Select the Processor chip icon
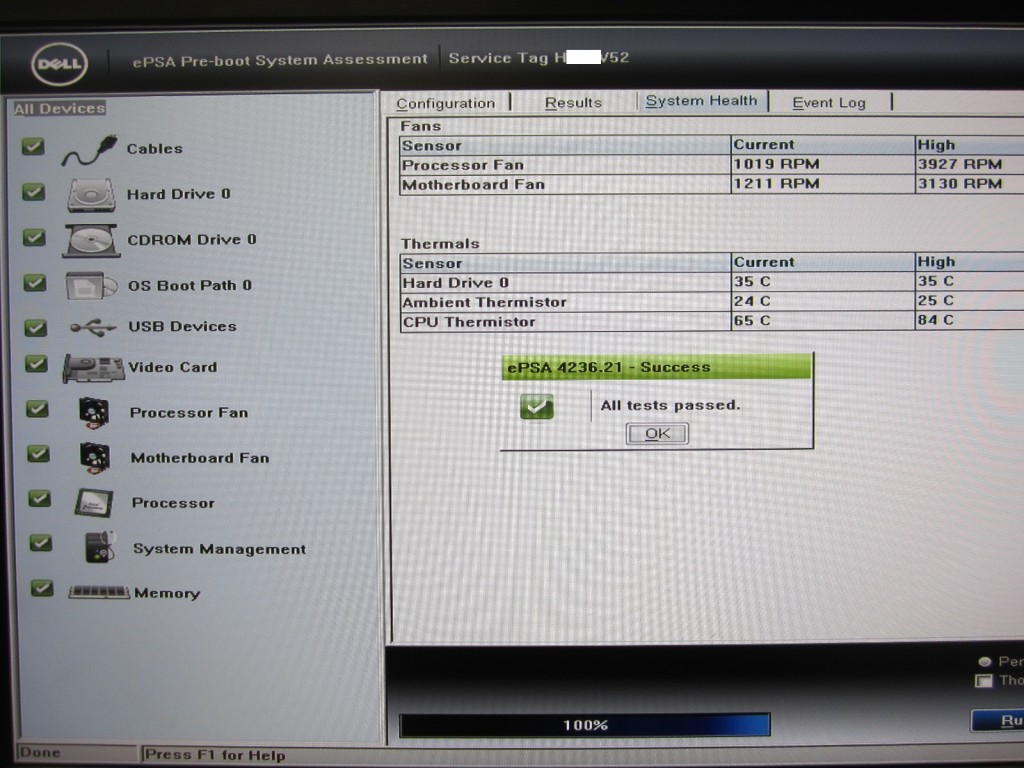The height and width of the screenshot is (768, 1024). pyautogui.click(x=94, y=503)
